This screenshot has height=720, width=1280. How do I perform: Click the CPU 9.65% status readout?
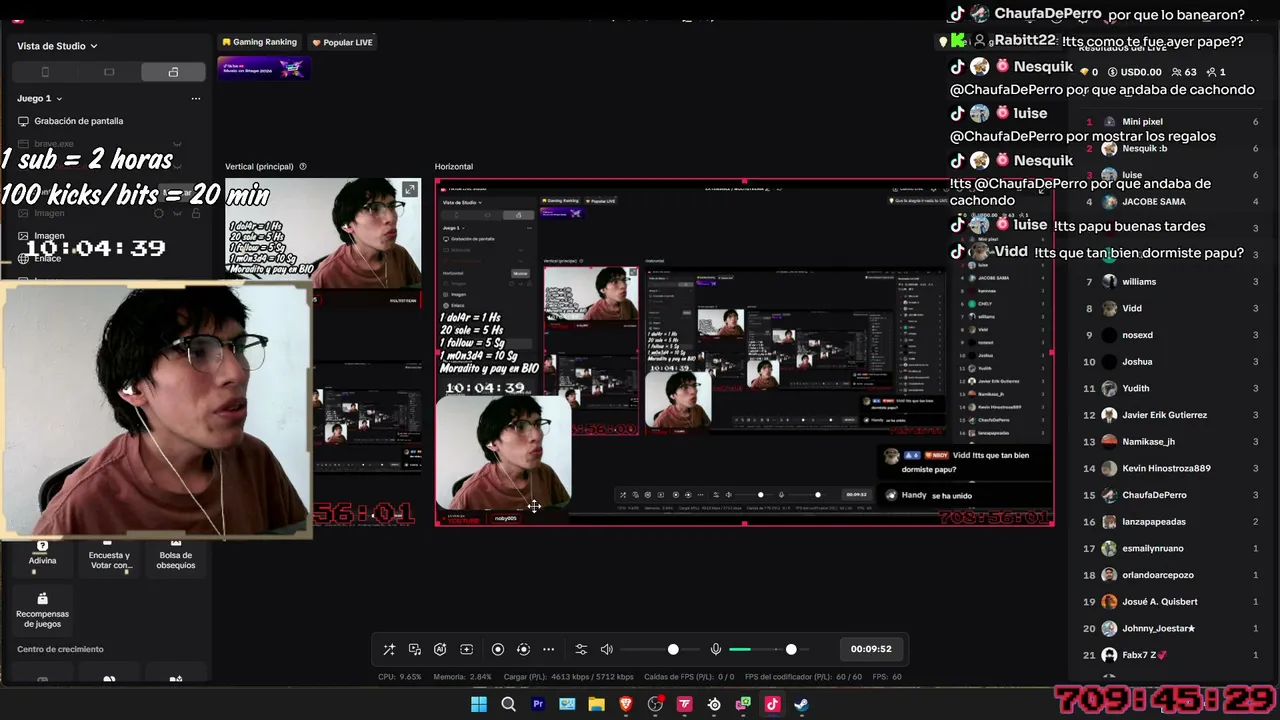400,677
